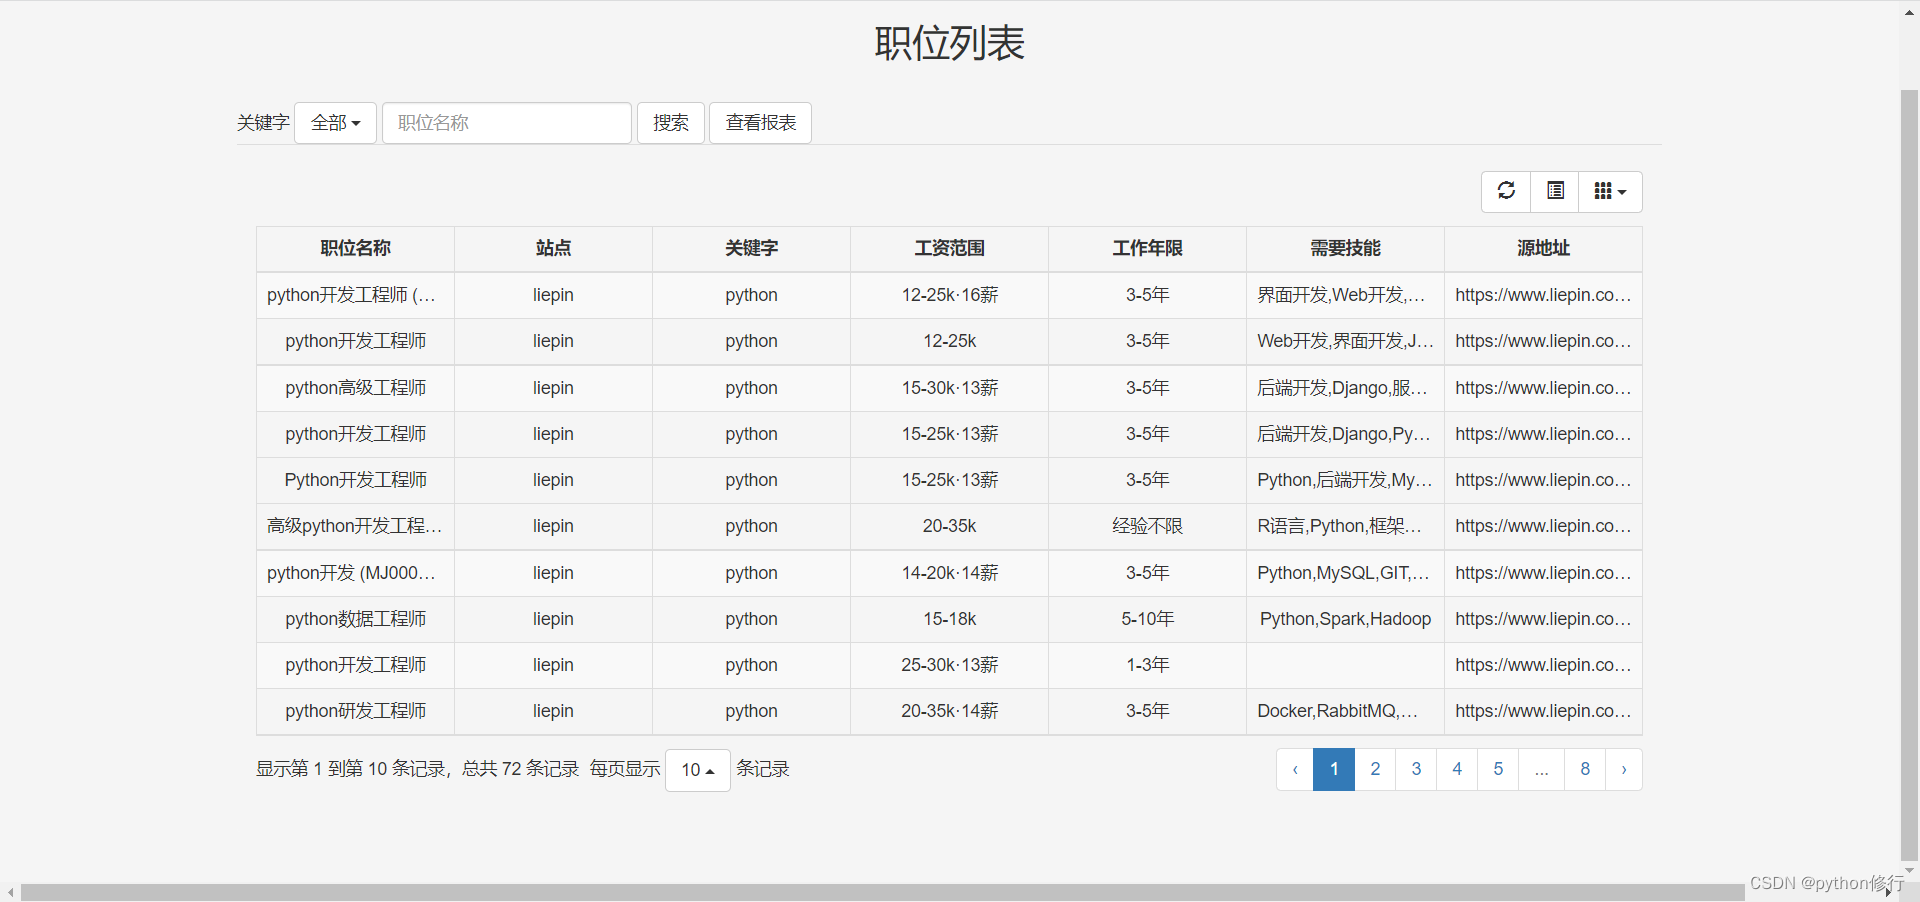
Task: Click the 20-35k salary cell
Action: pyautogui.click(x=949, y=526)
